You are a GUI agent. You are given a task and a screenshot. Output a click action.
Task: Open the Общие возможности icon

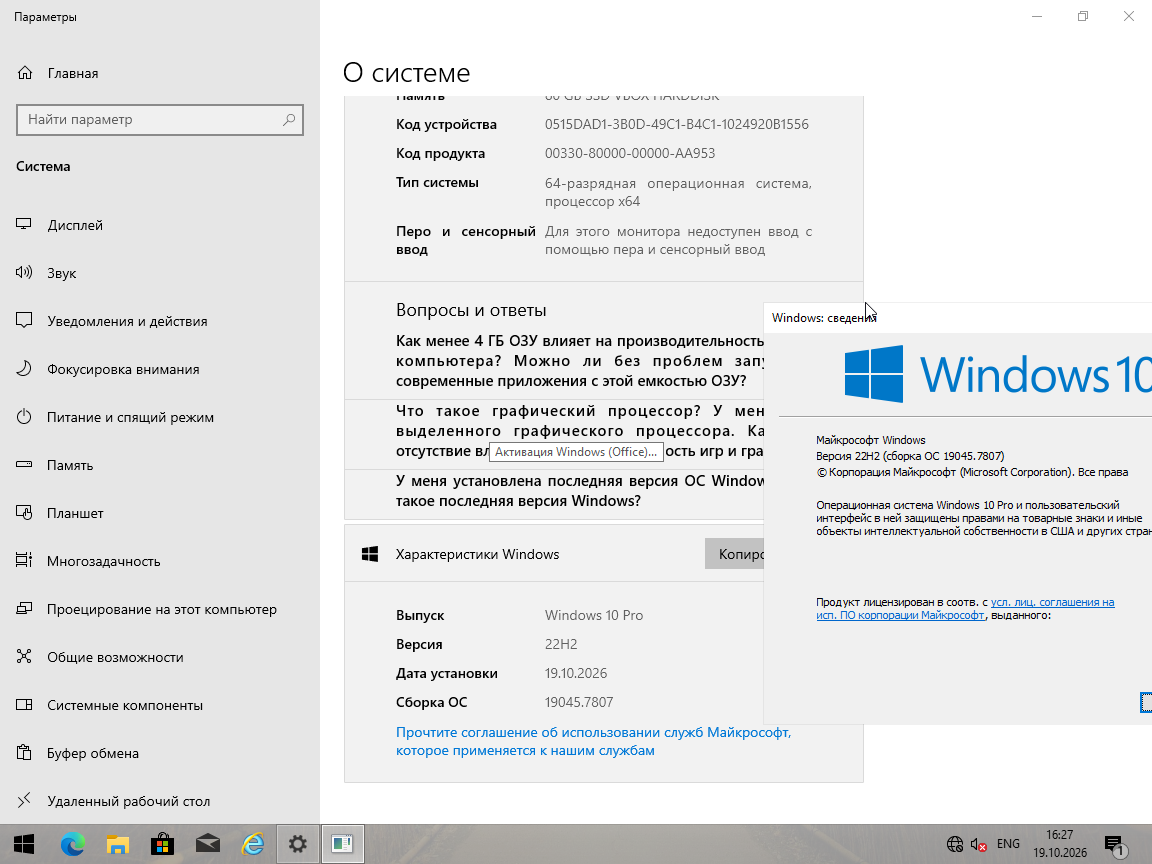click(x=24, y=657)
